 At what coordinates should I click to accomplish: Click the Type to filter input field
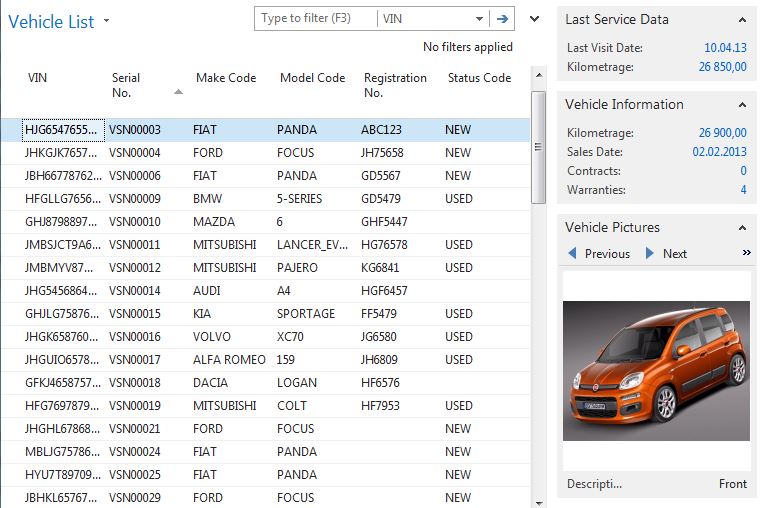click(x=315, y=18)
